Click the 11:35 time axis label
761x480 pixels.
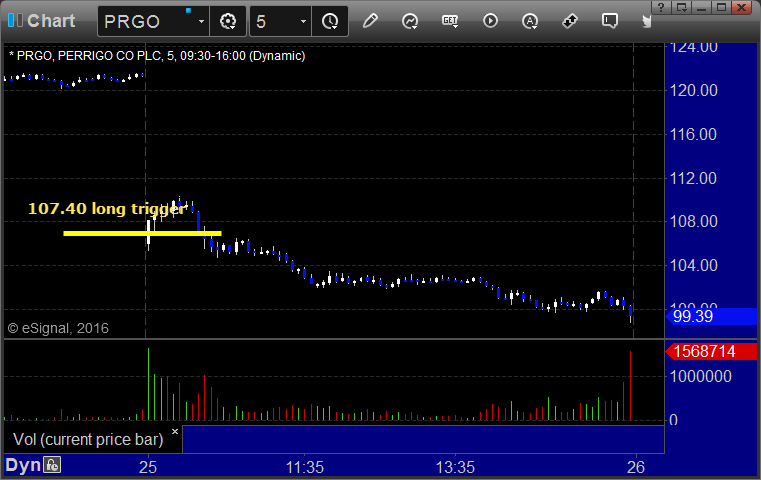tap(304, 467)
